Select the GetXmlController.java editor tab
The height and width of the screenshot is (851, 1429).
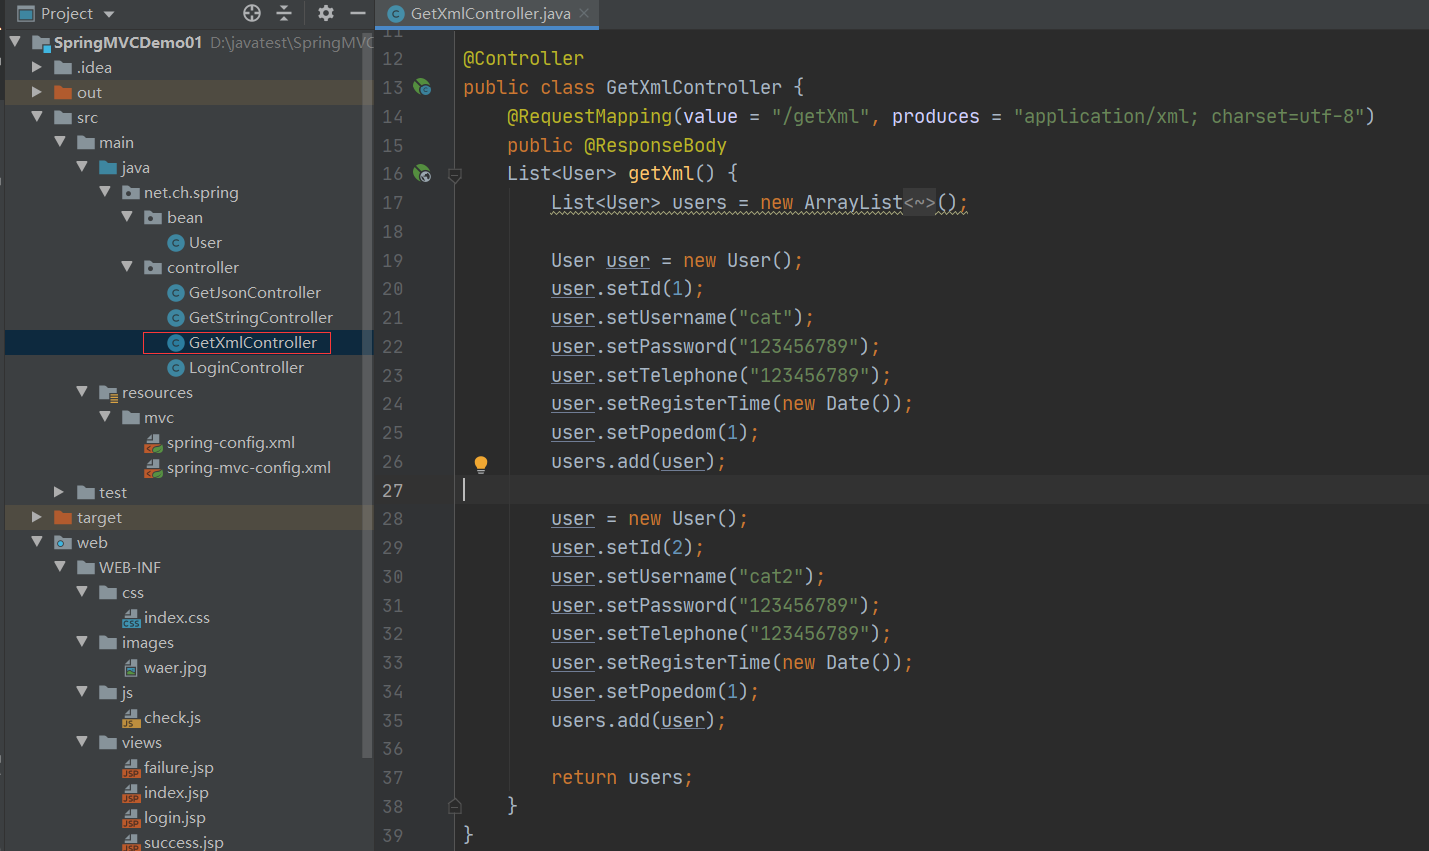coord(488,14)
